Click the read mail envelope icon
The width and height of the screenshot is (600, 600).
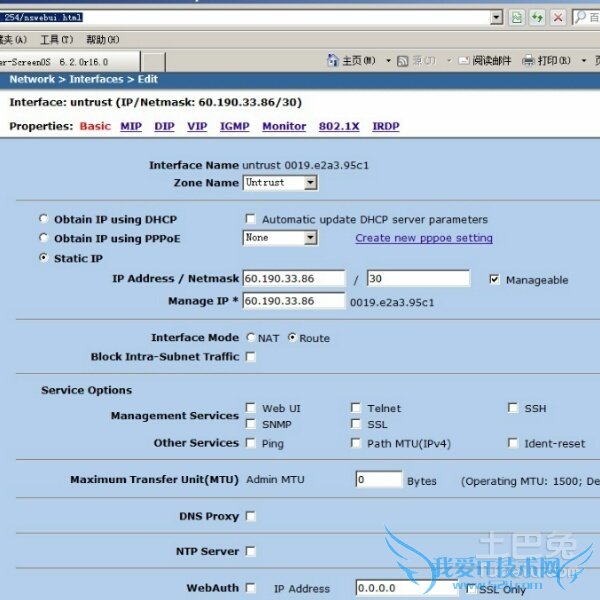464,60
